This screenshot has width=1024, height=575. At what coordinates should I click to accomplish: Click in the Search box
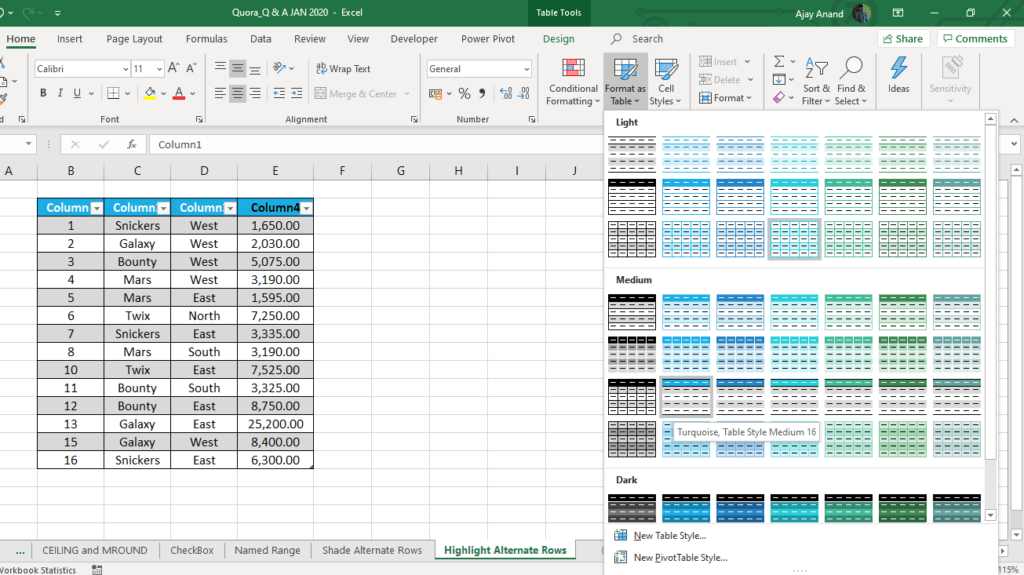point(647,39)
